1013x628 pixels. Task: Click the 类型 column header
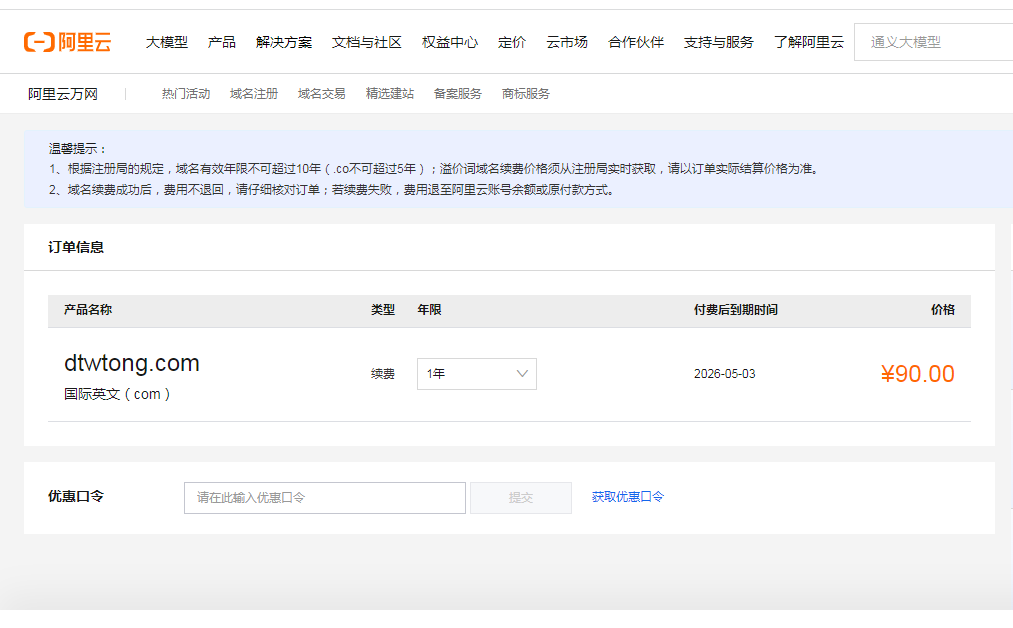pos(382,310)
